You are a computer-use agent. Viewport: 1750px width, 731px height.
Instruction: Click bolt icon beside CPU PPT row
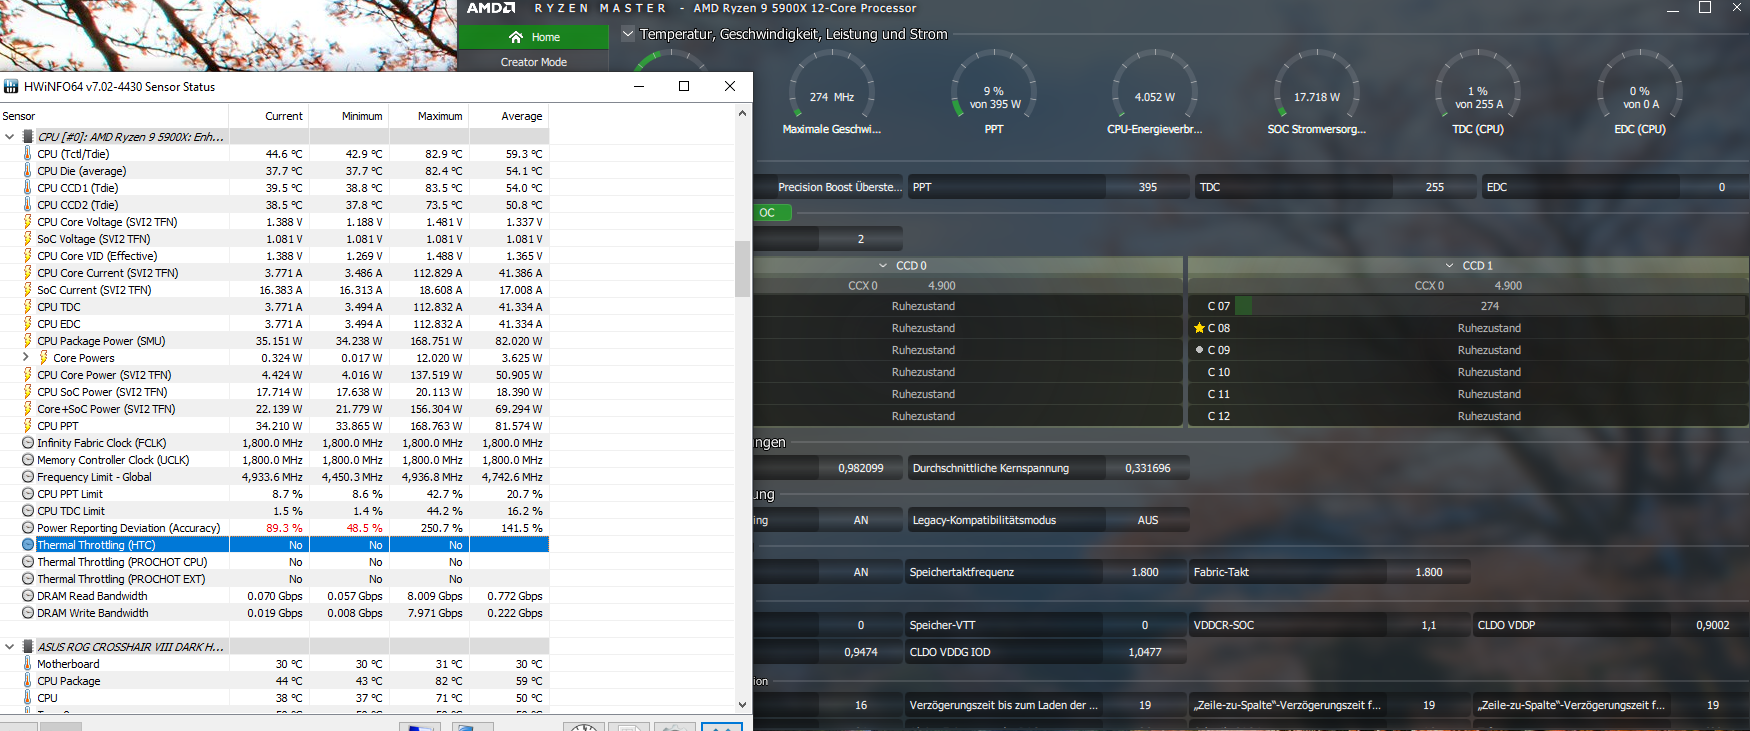click(27, 426)
